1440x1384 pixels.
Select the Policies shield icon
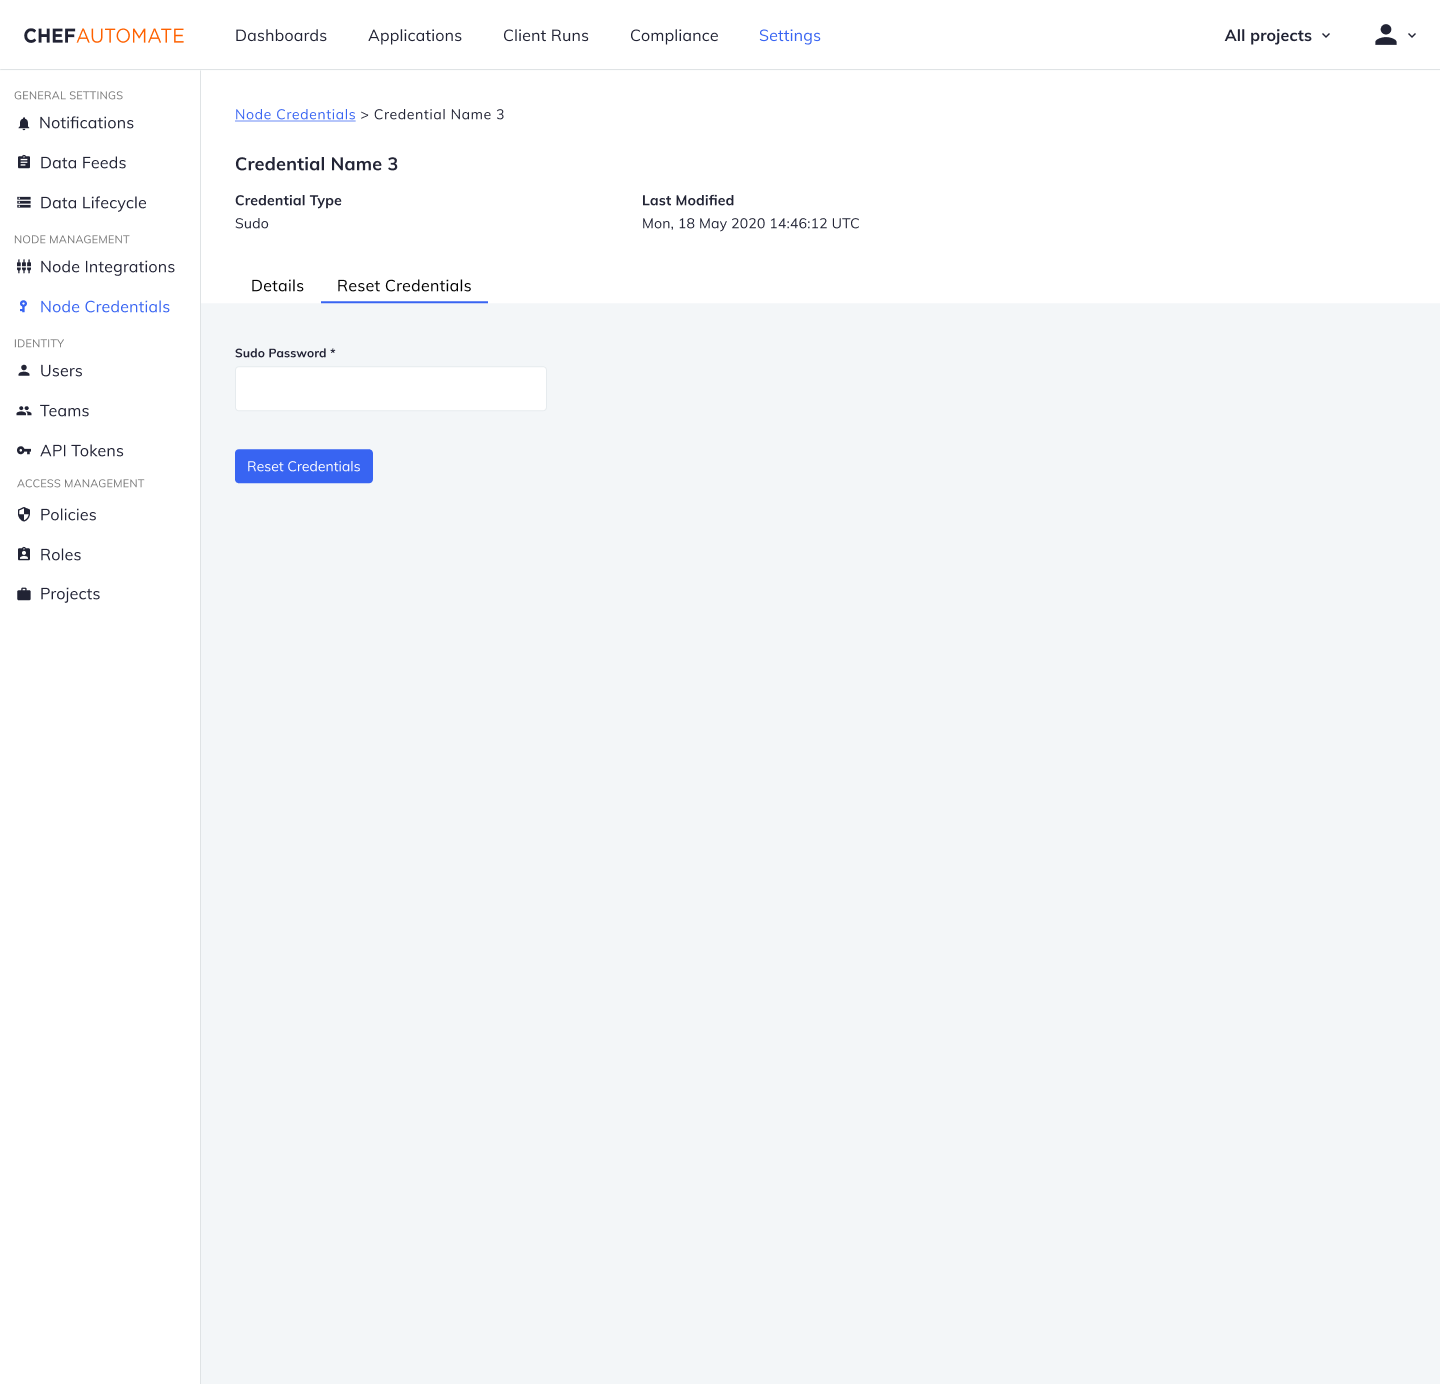tap(24, 514)
